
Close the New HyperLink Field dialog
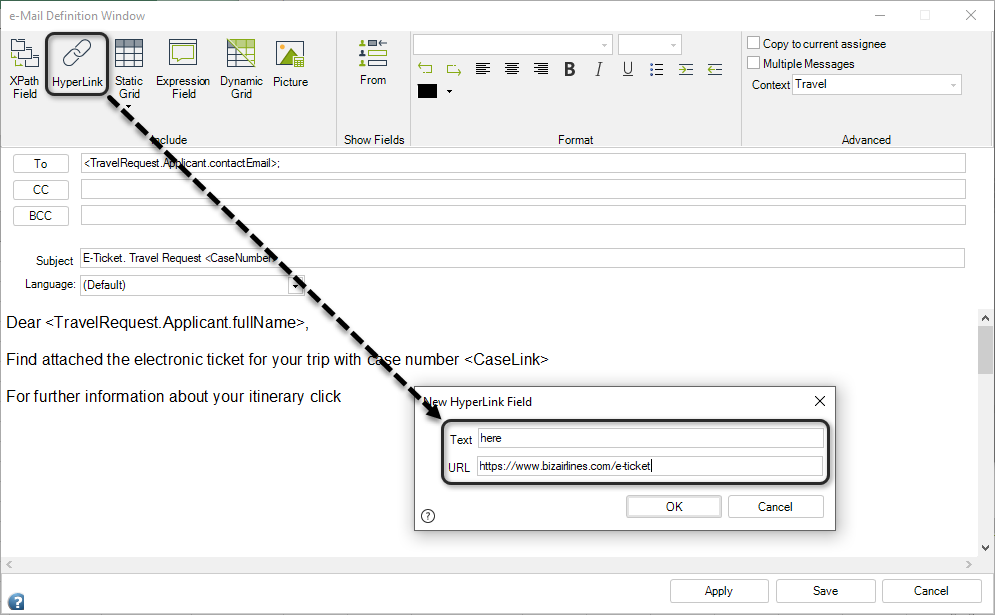tap(820, 401)
